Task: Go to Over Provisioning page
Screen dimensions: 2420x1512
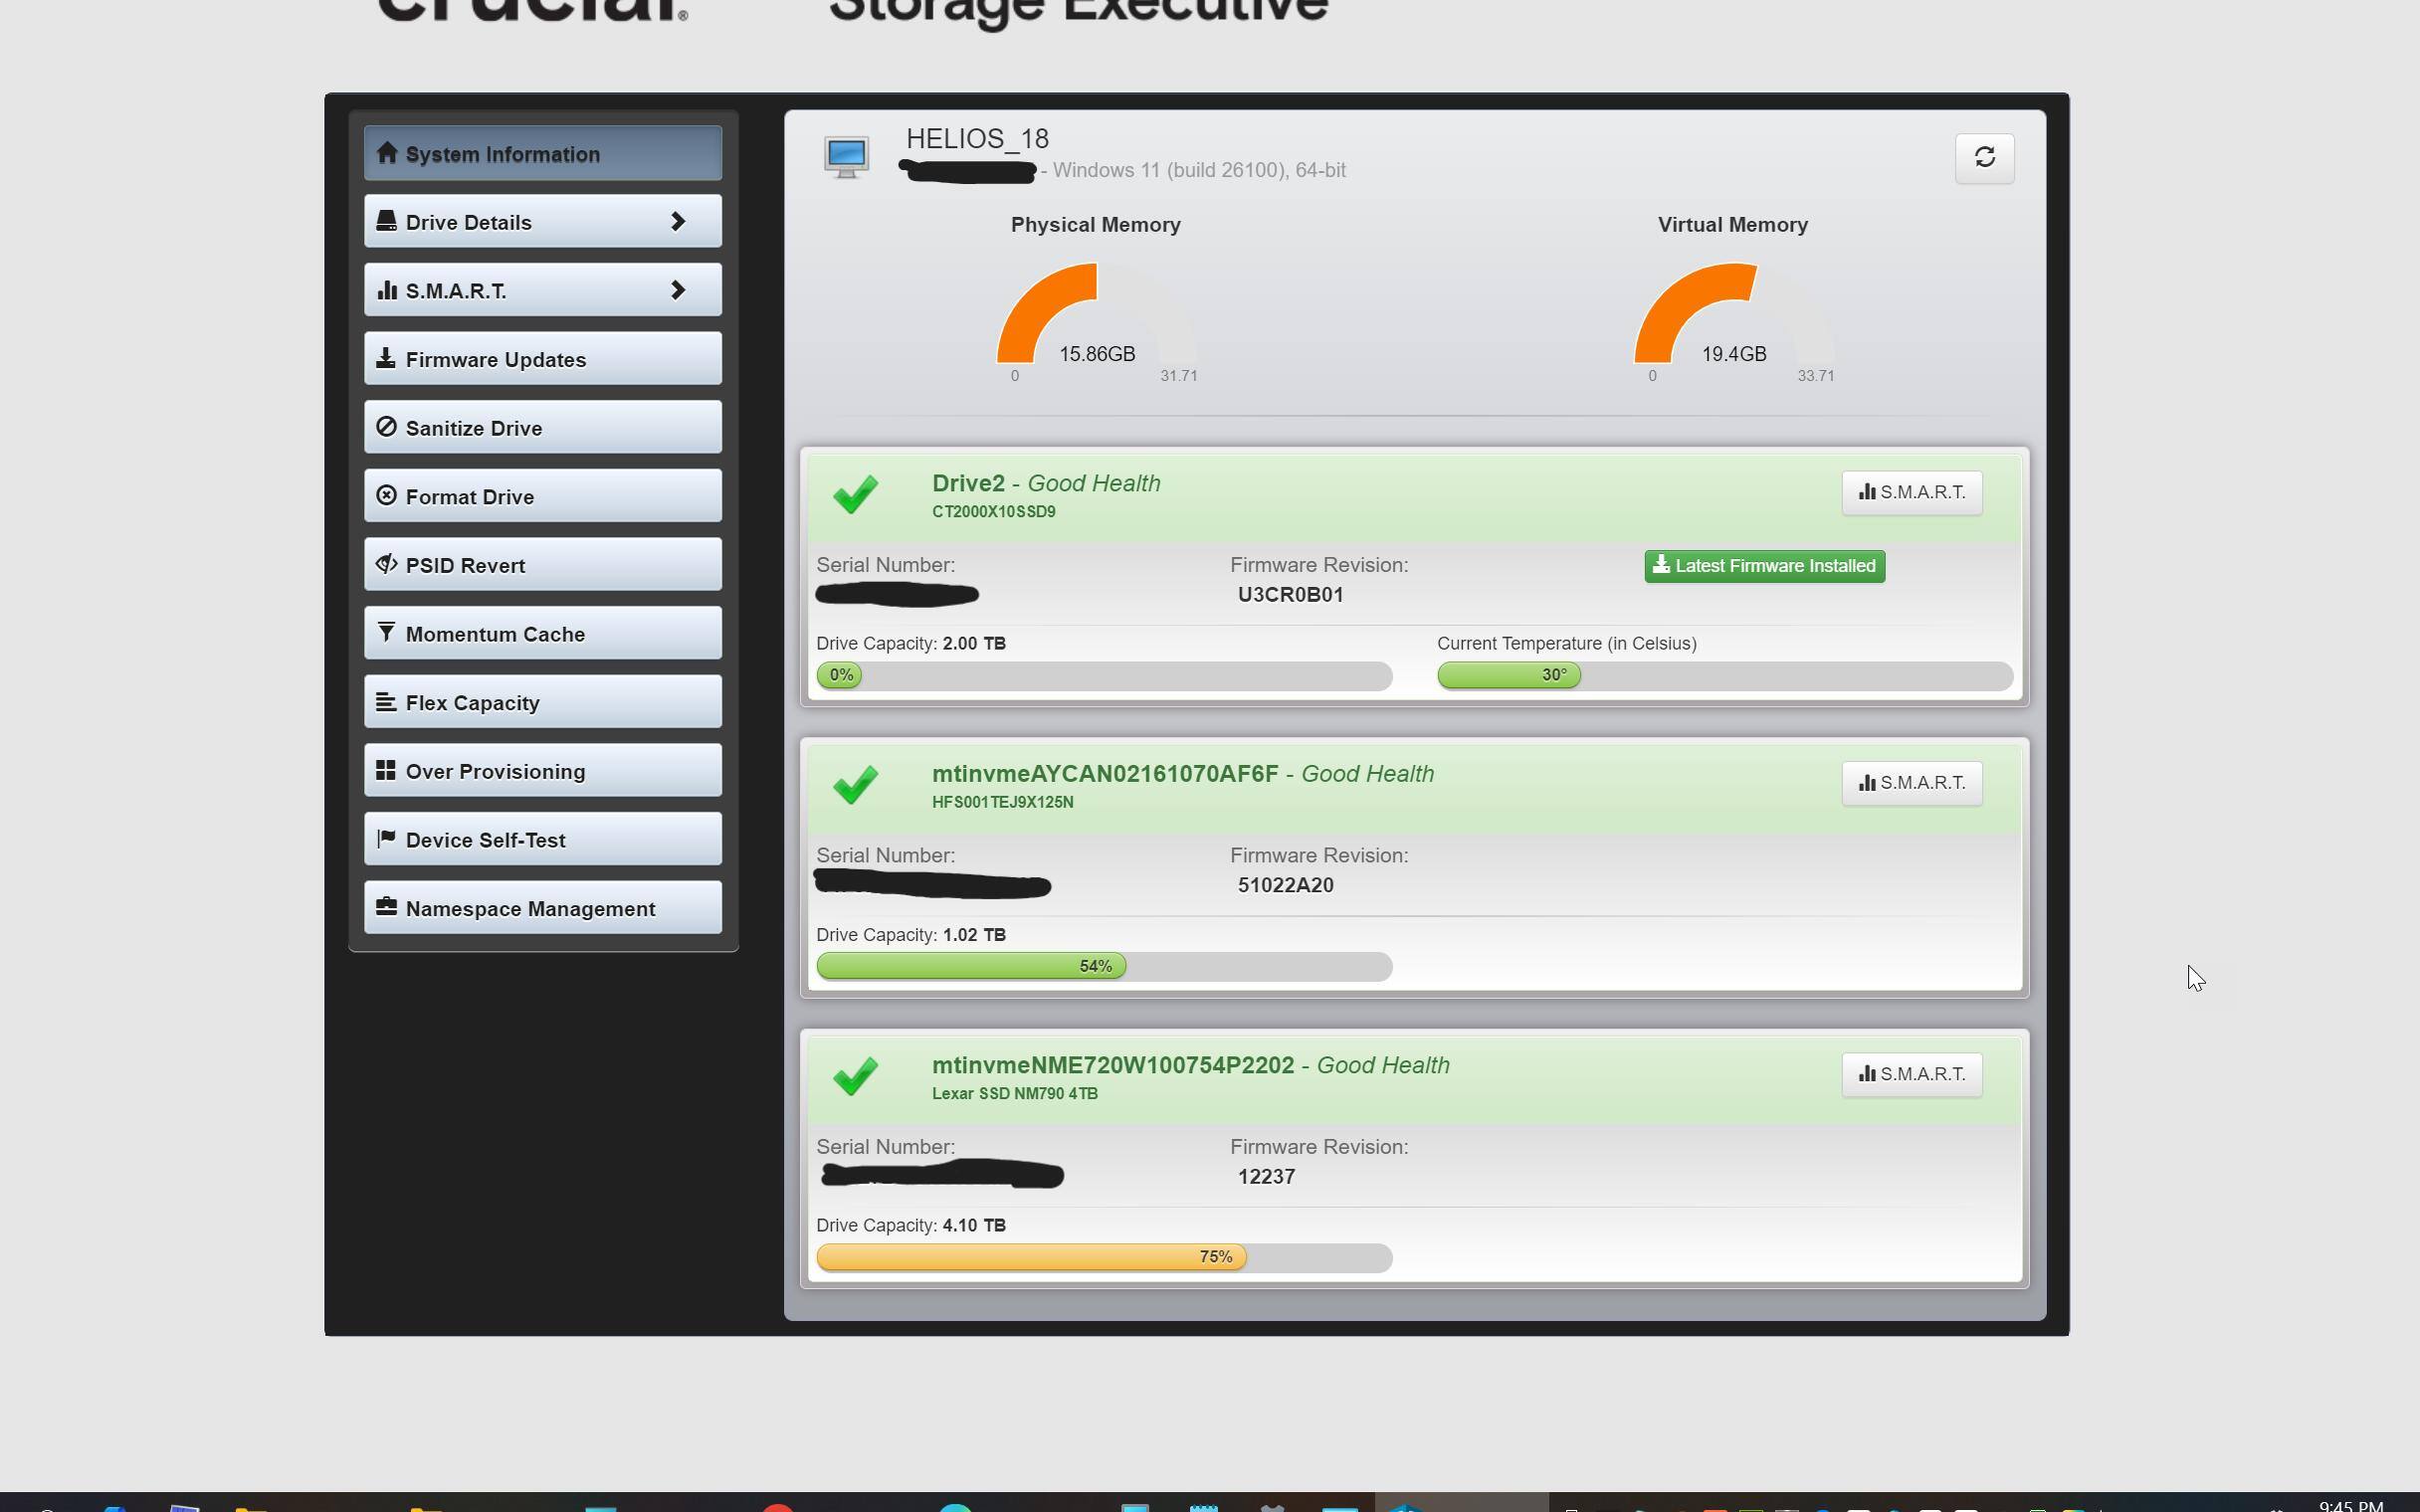Action: 542,771
